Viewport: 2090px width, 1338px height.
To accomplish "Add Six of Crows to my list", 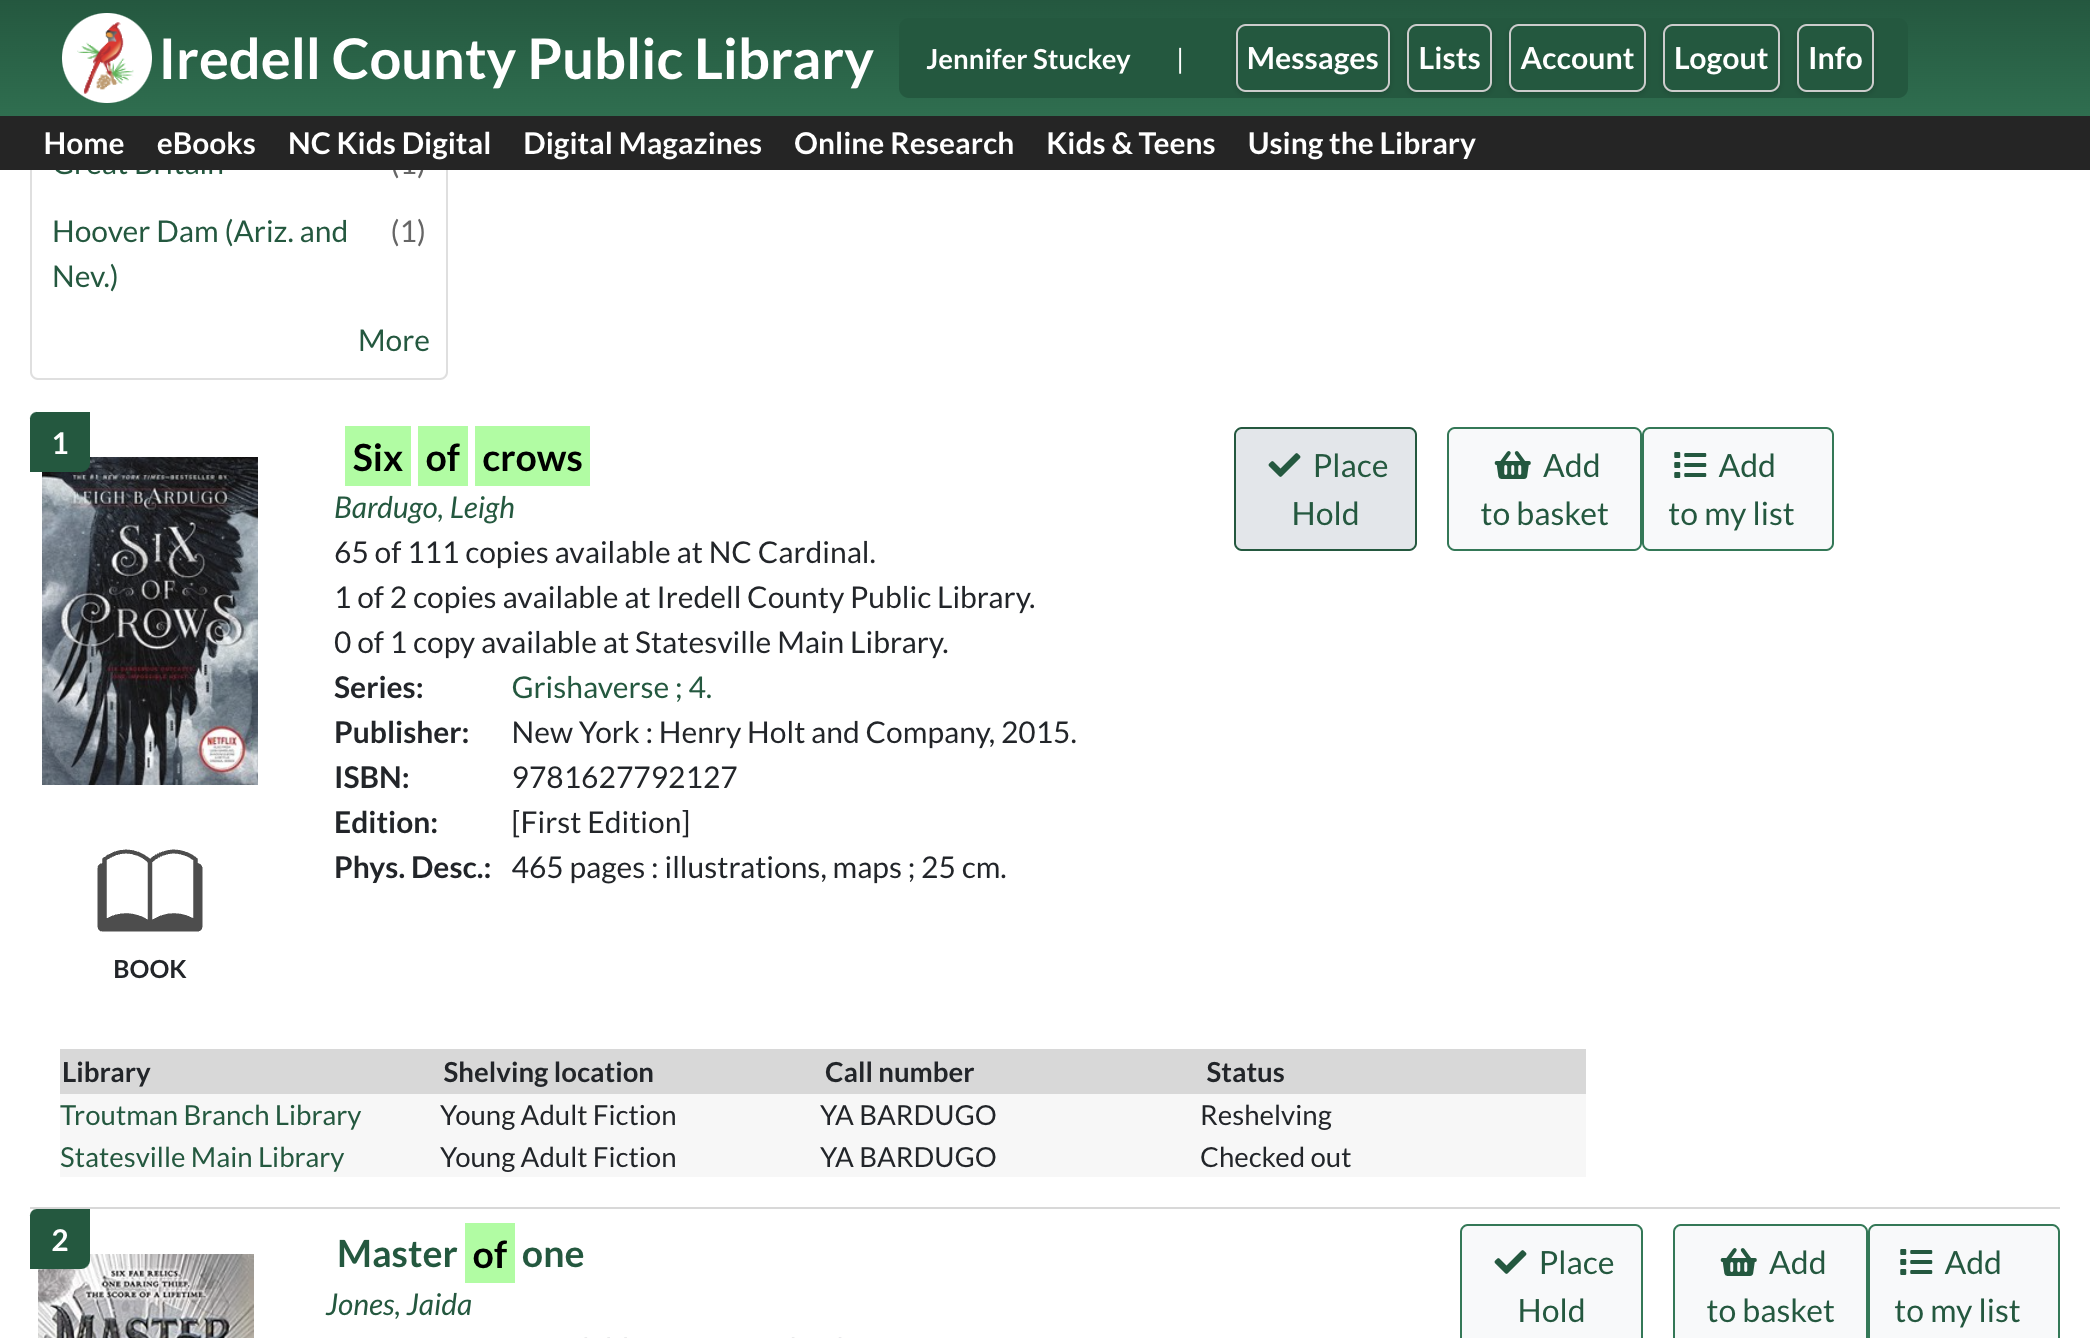I will tap(1738, 489).
